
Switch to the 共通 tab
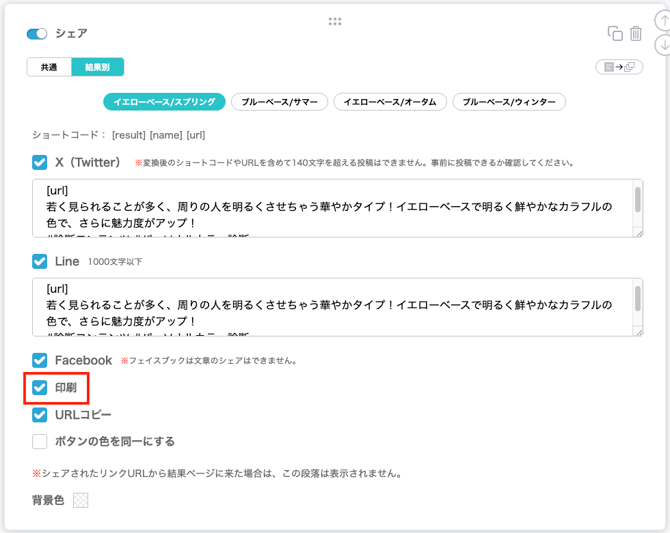[49, 67]
